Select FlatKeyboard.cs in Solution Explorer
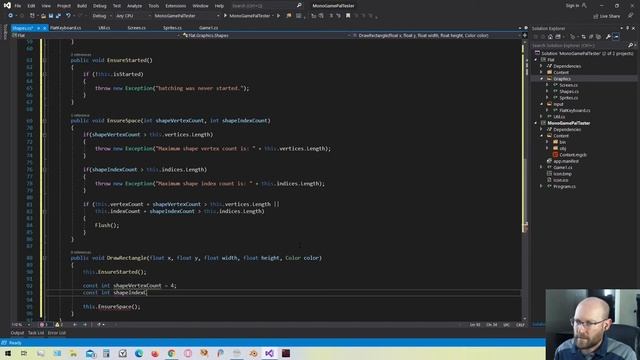The width and height of the screenshot is (640, 360). 575,110
